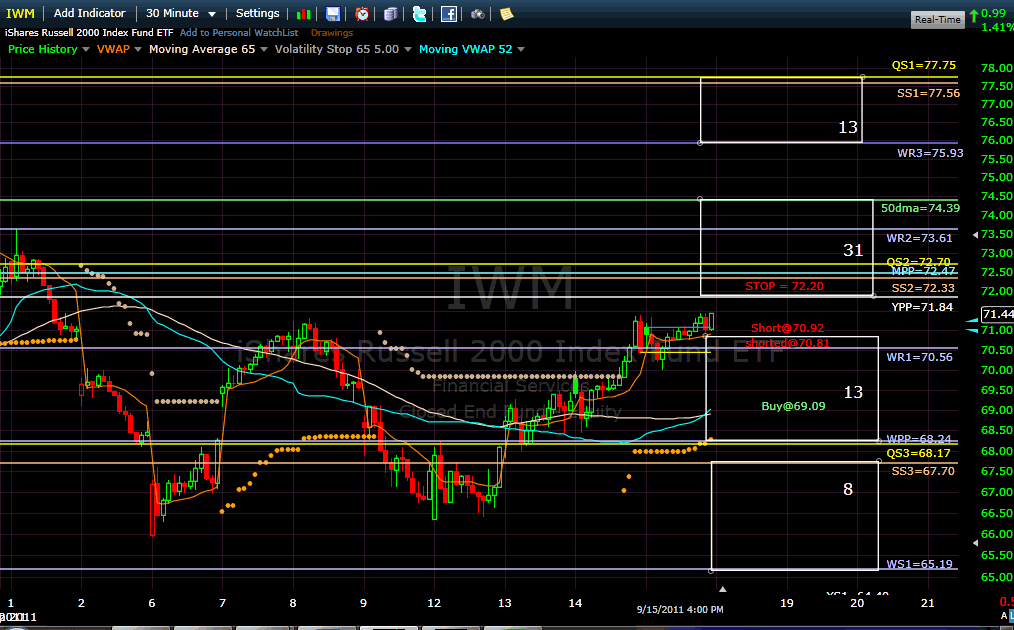This screenshot has height=630, width=1014.
Task: Click the binoculars icon in toolbar
Action: point(478,14)
